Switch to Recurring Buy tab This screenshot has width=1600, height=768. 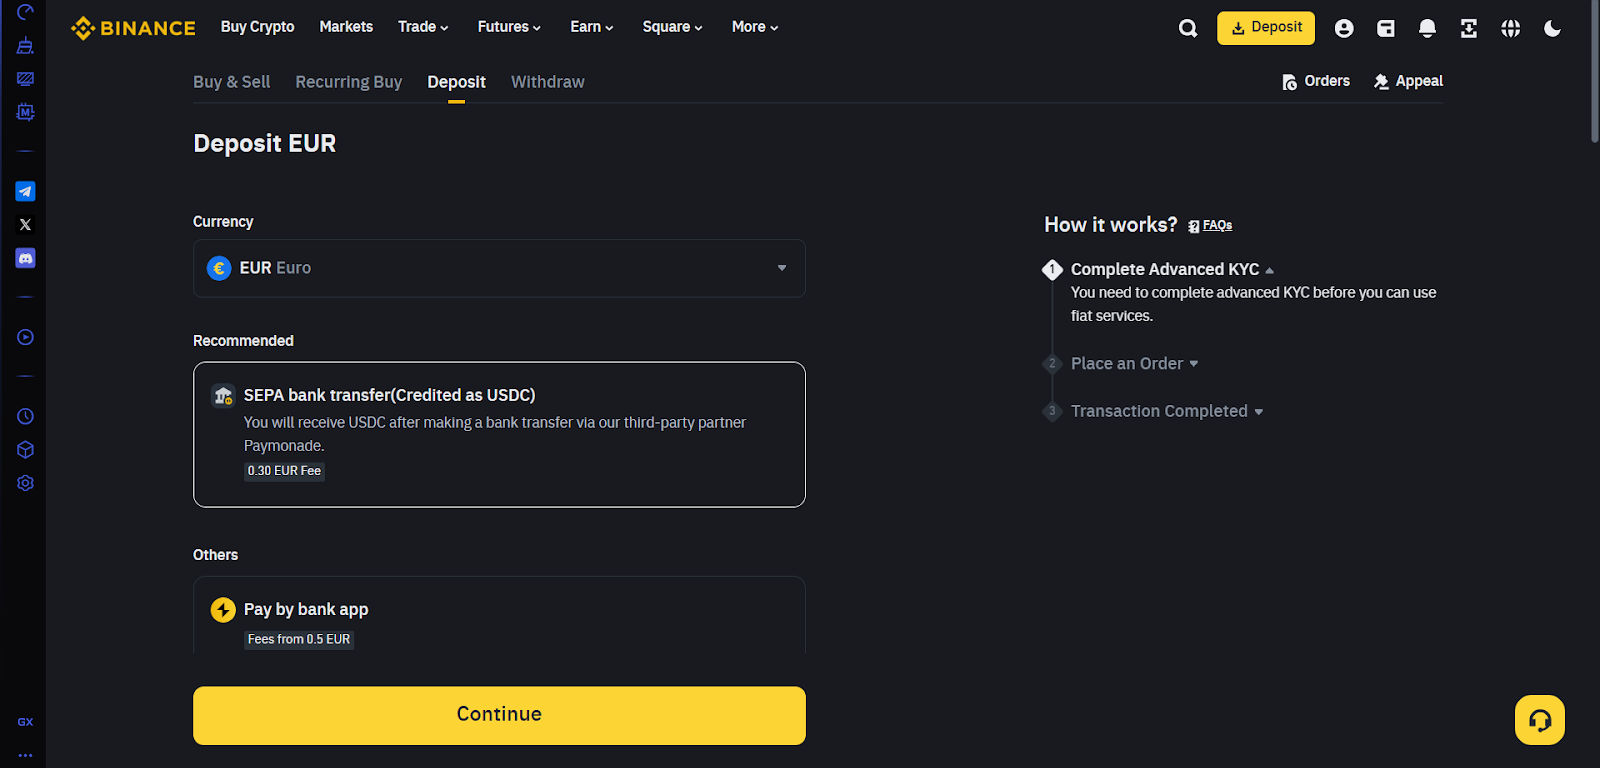coord(348,82)
